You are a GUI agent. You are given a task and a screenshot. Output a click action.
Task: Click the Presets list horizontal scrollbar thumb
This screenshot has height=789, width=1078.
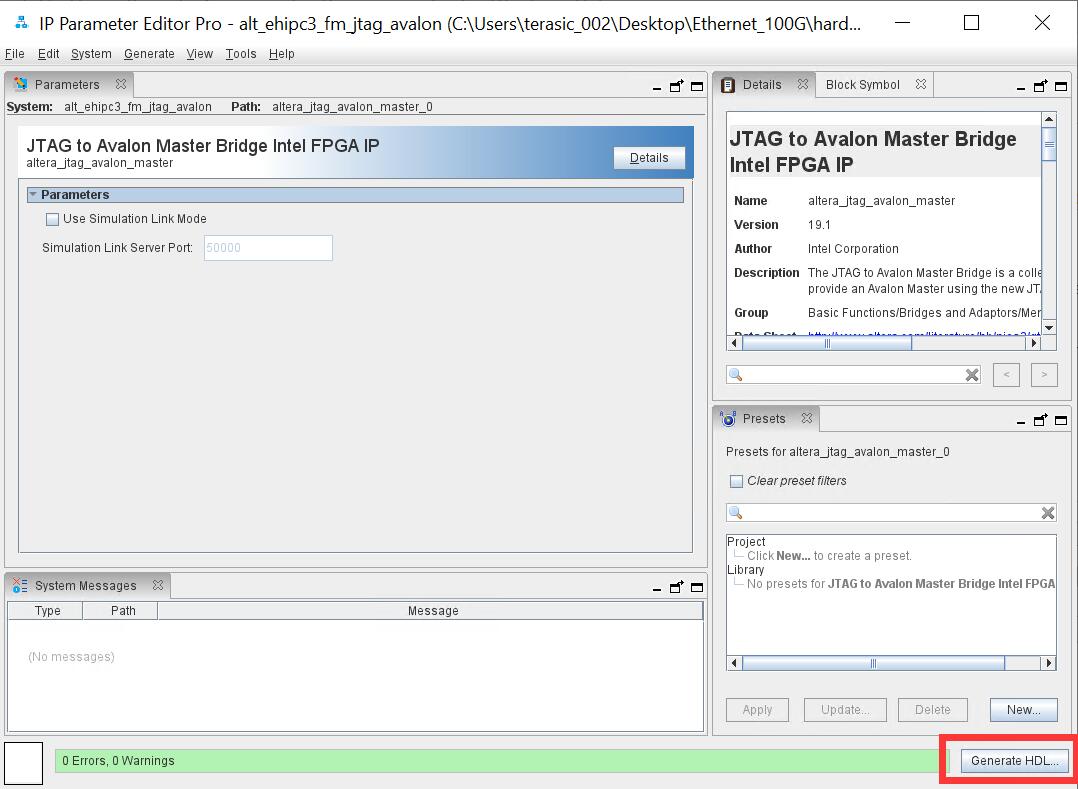coord(873,663)
